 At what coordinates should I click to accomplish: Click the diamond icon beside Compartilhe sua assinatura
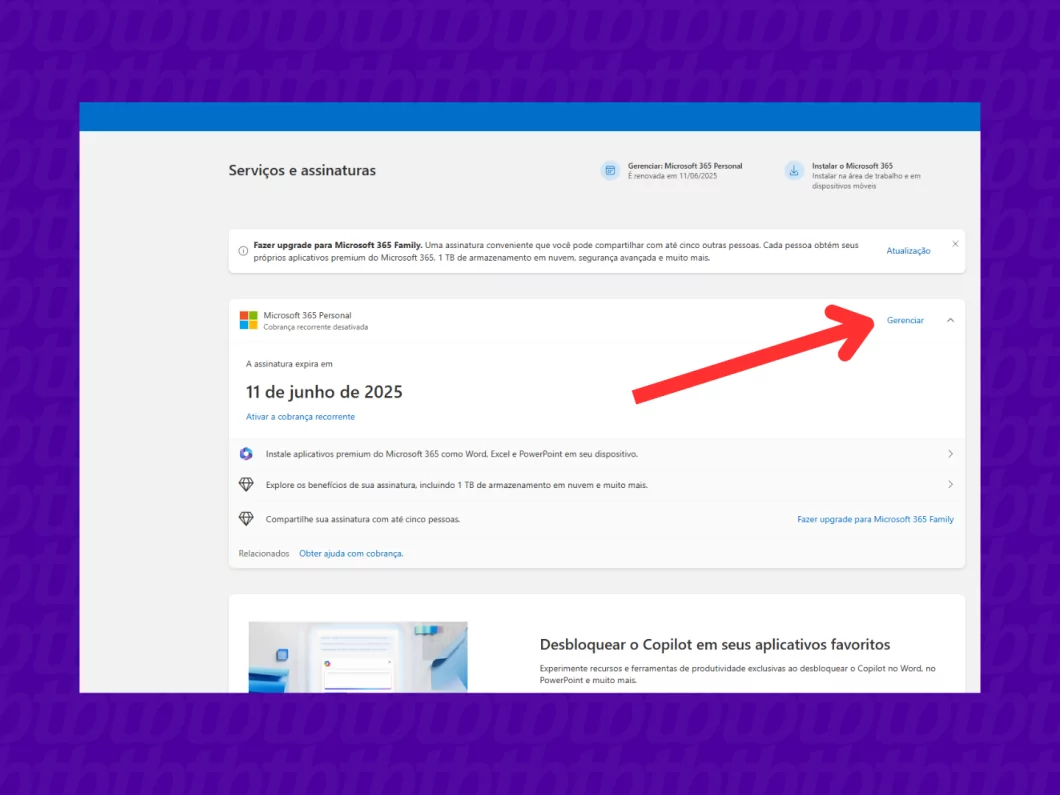246,519
